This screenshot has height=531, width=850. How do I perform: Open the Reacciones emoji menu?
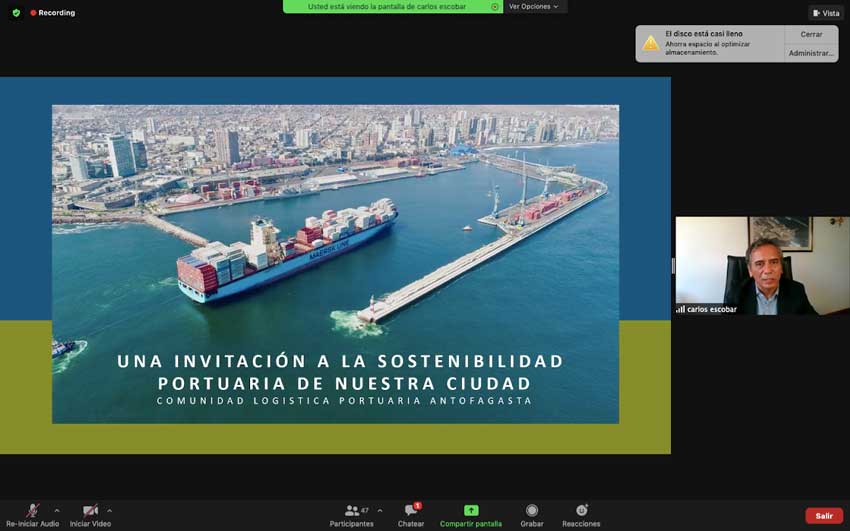click(x=581, y=511)
